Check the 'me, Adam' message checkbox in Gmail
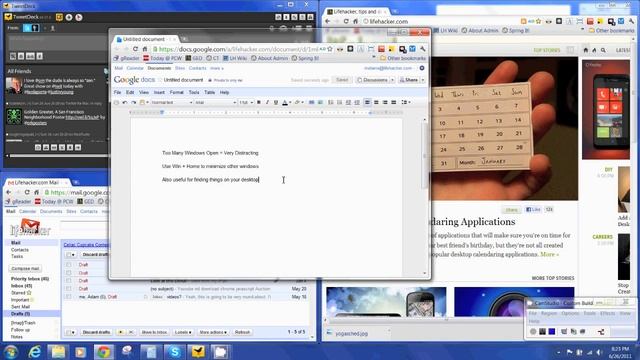 point(69,297)
